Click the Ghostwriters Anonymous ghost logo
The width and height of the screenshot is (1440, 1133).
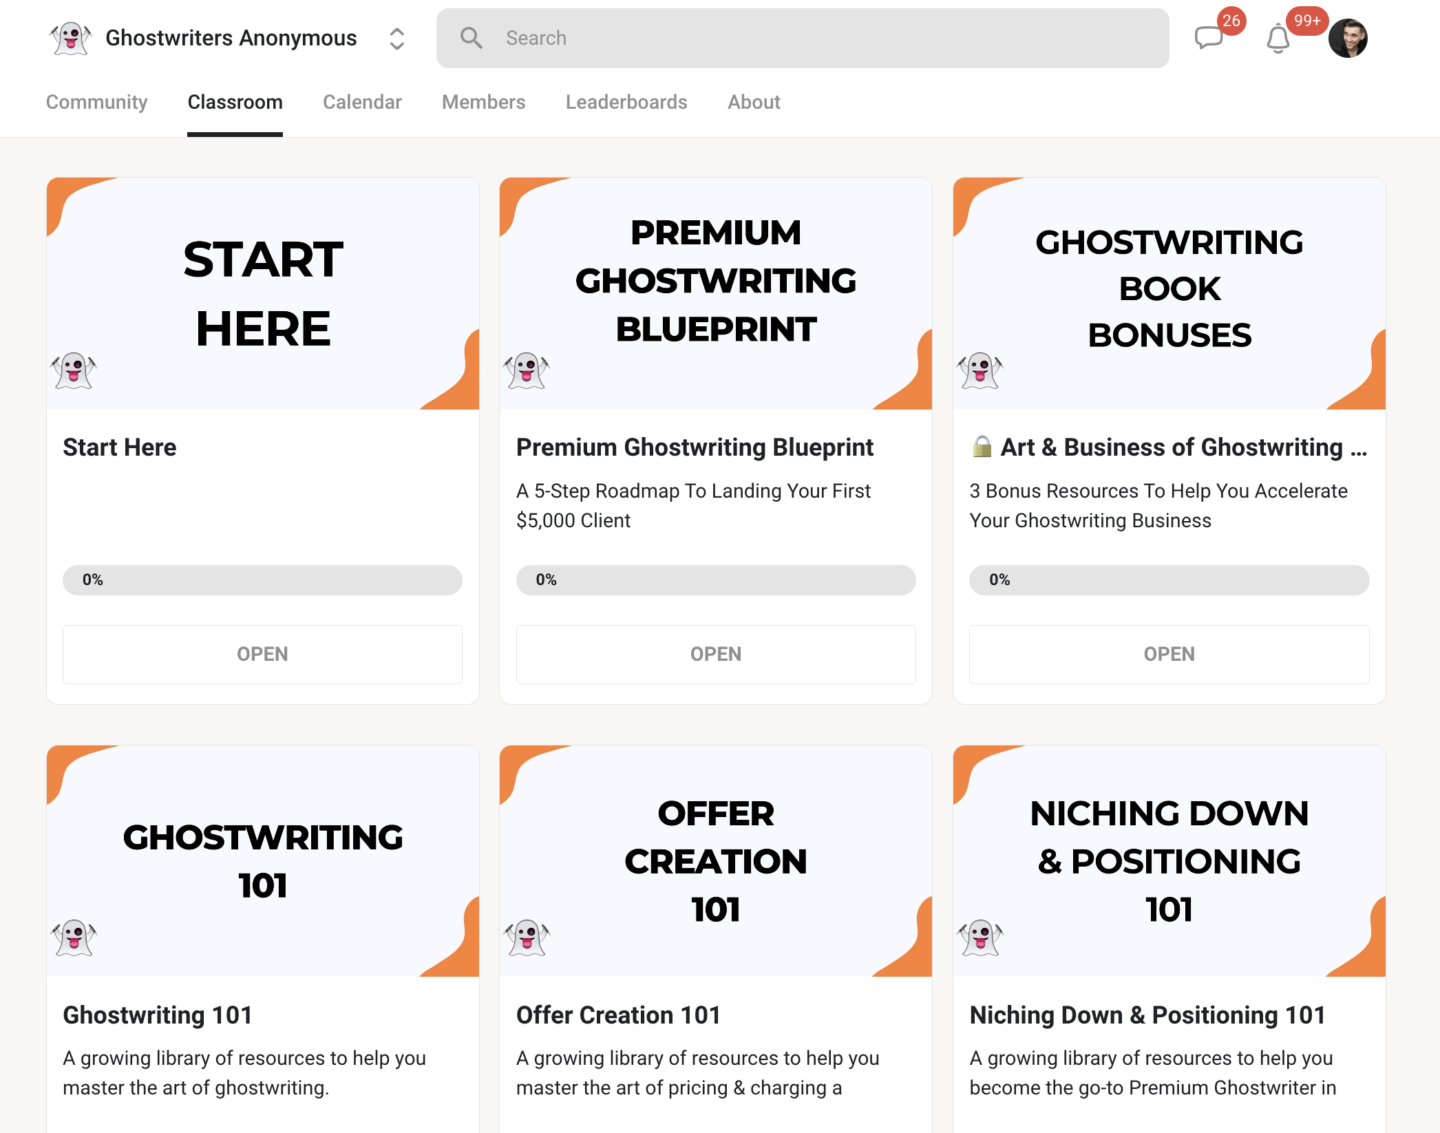pyautogui.click(x=70, y=38)
